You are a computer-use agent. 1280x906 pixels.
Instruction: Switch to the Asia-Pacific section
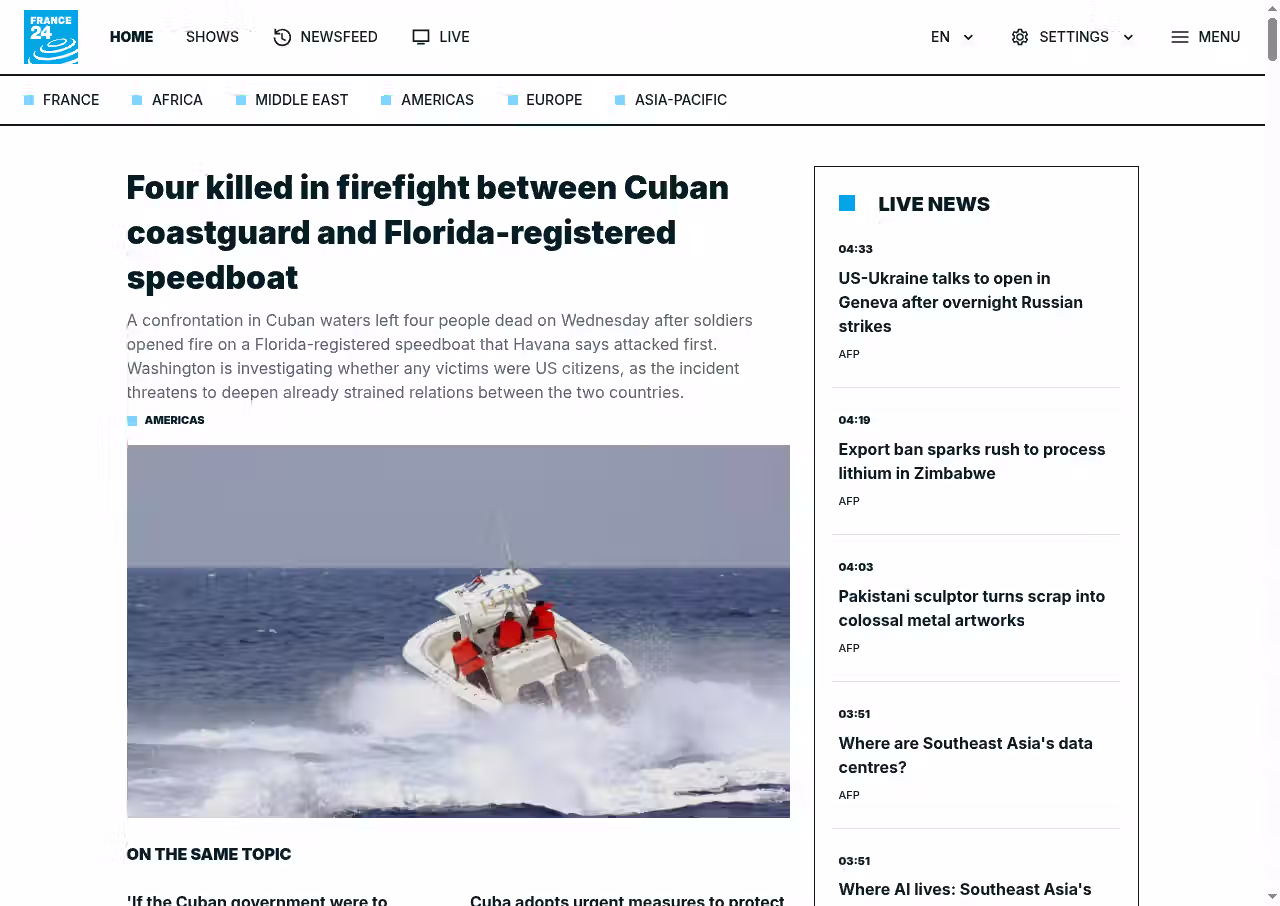[680, 100]
